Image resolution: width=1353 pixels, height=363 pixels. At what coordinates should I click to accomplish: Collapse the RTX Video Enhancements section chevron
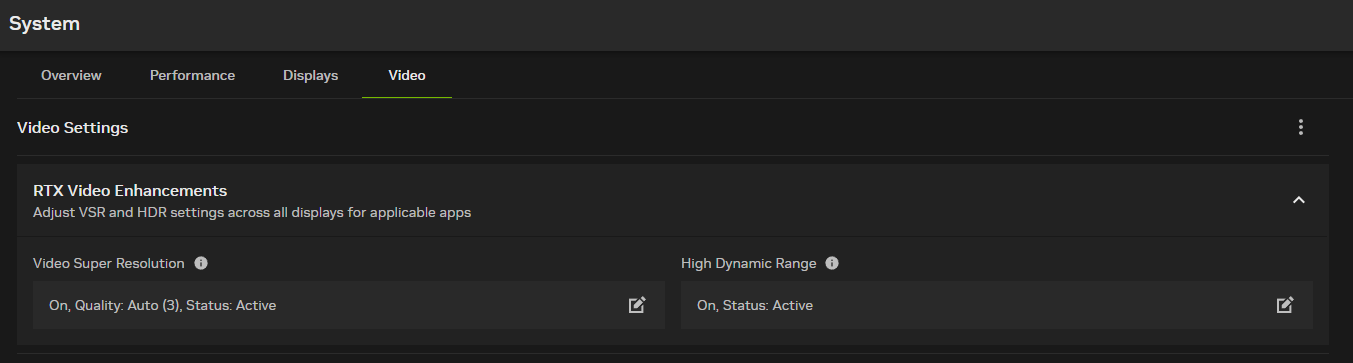(1299, 200)
